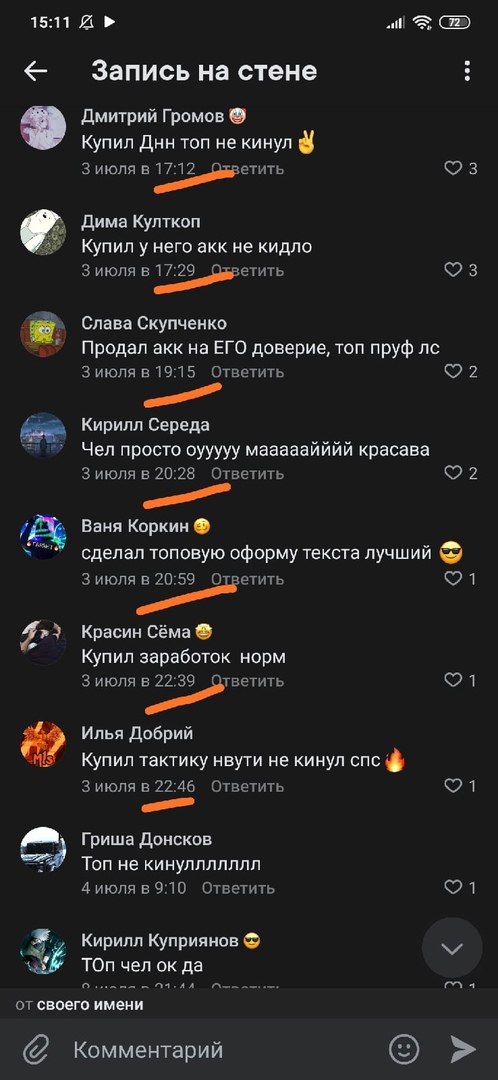Viewport: 498px width, 1080px height.
Task: Open Кирилл Куприянов's profile name
Action: point(160,940)
